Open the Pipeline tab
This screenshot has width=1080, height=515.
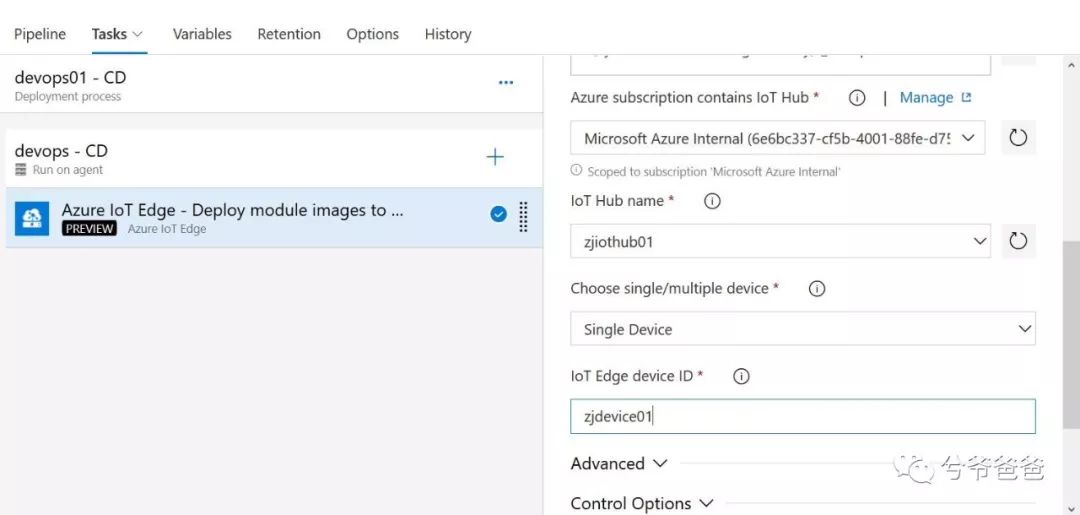[x=40, y=34]
